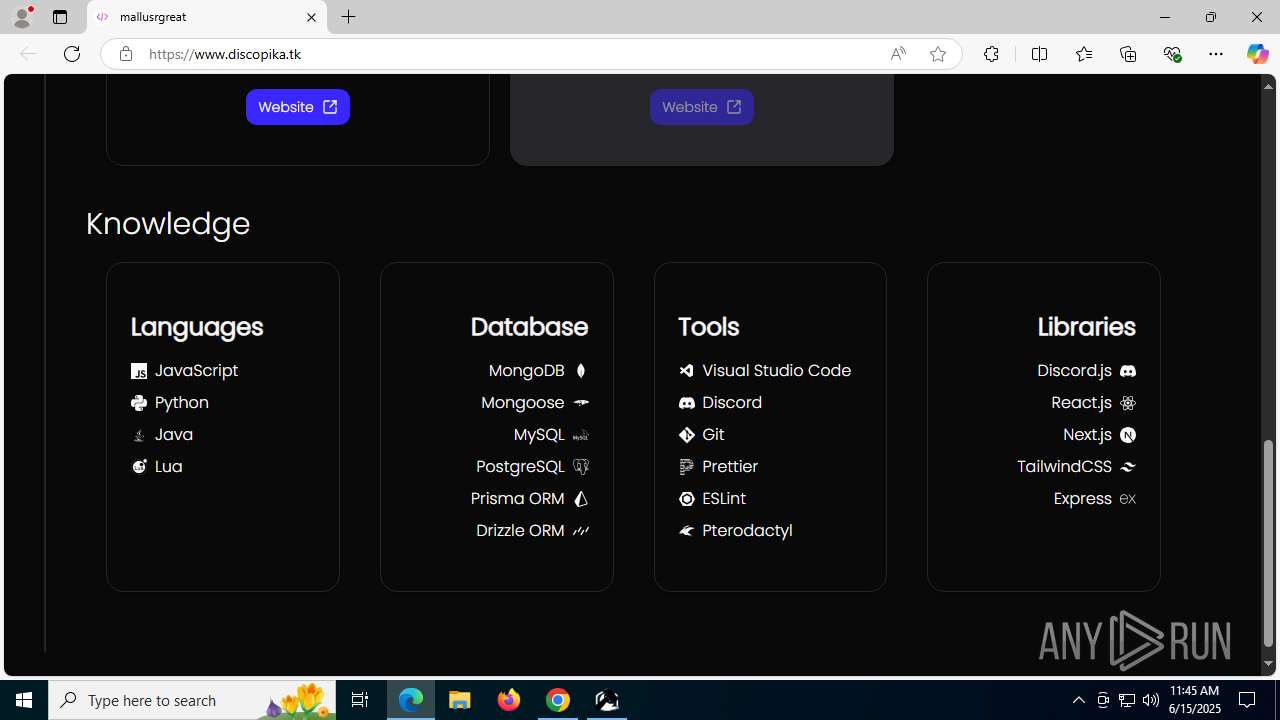This screenshot has width=1280, height=720.
Task: Click the scrollbar down arrow
Action: tap(1269, 664)
